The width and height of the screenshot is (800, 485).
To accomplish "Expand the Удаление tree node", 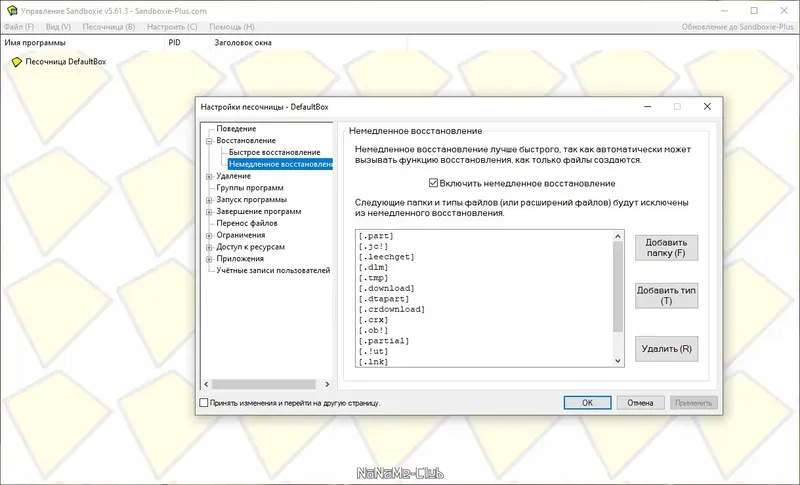I will (209, 176).
